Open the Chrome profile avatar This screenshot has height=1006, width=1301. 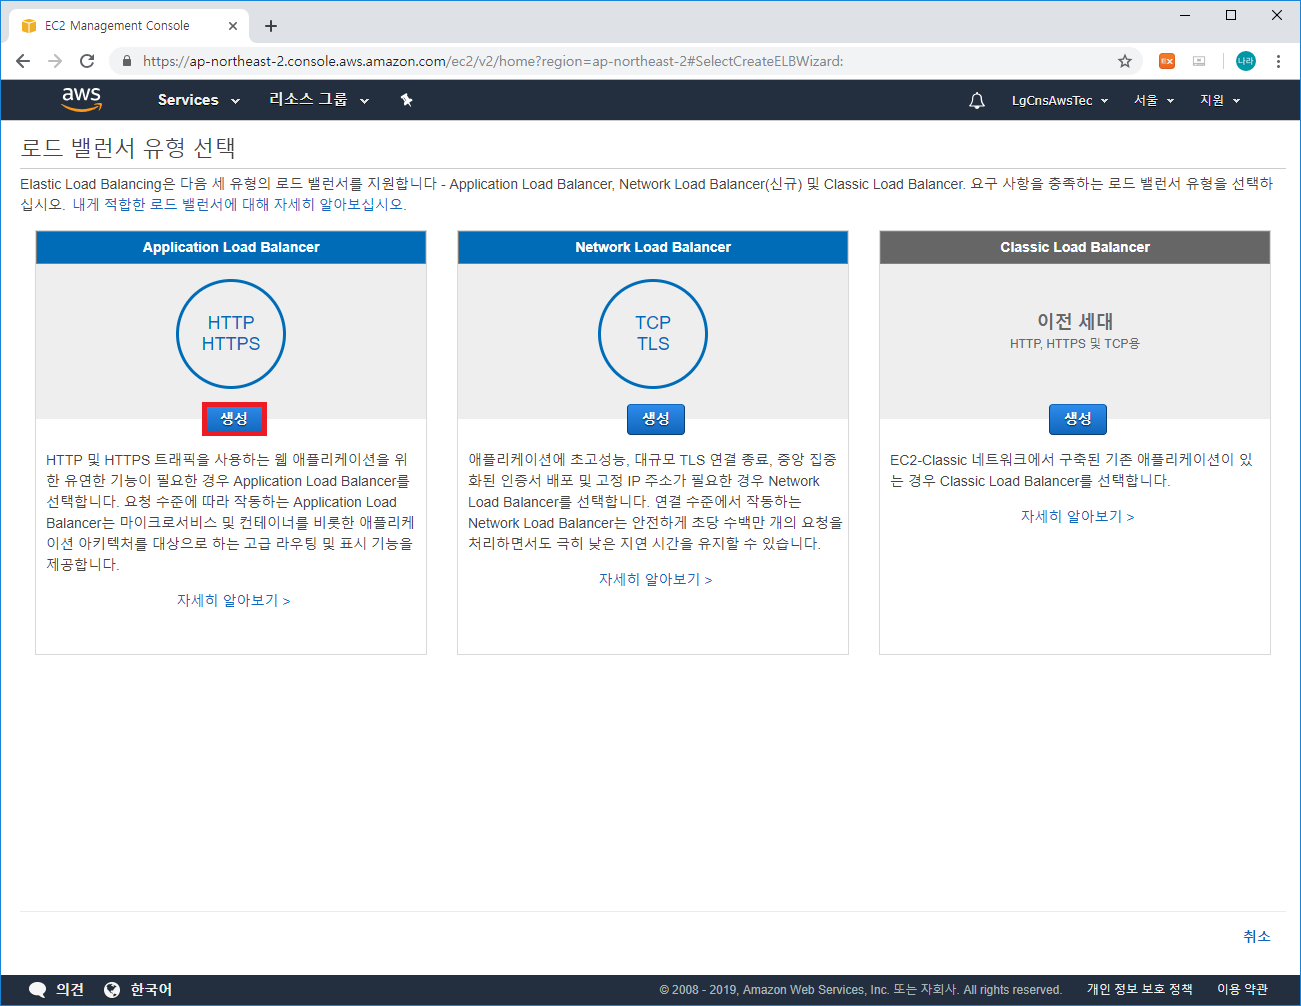1246,61
